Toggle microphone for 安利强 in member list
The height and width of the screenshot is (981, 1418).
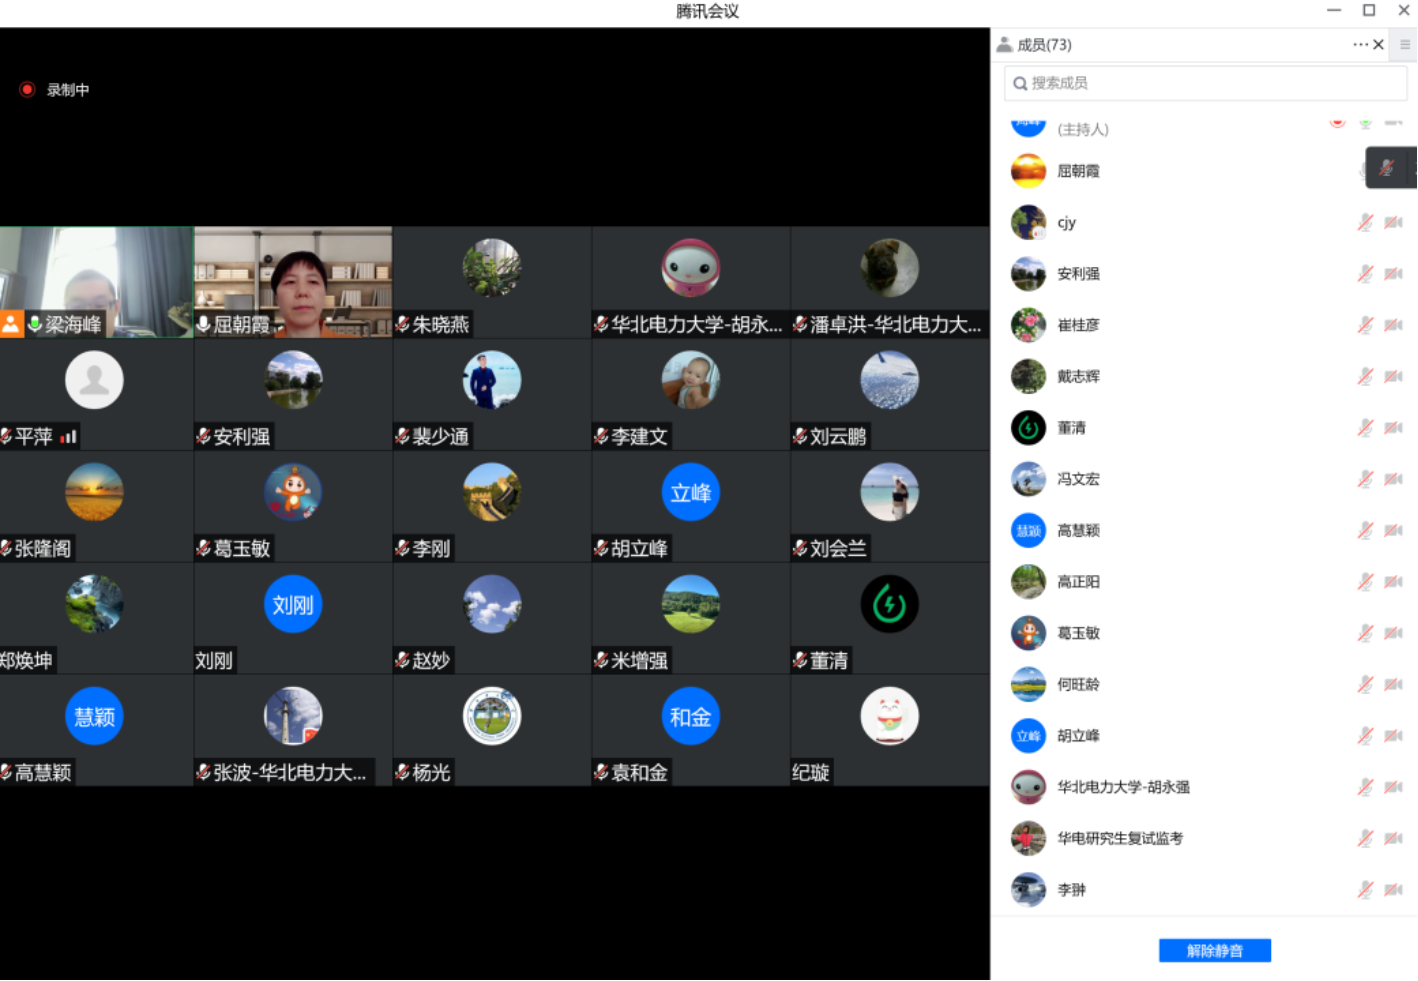click(1365, 273)
